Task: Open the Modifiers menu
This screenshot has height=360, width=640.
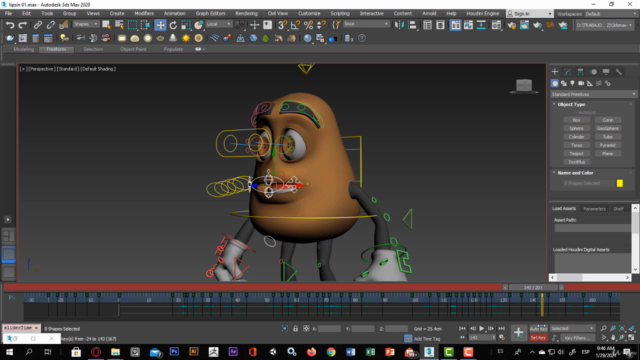Action: (144, 13)
